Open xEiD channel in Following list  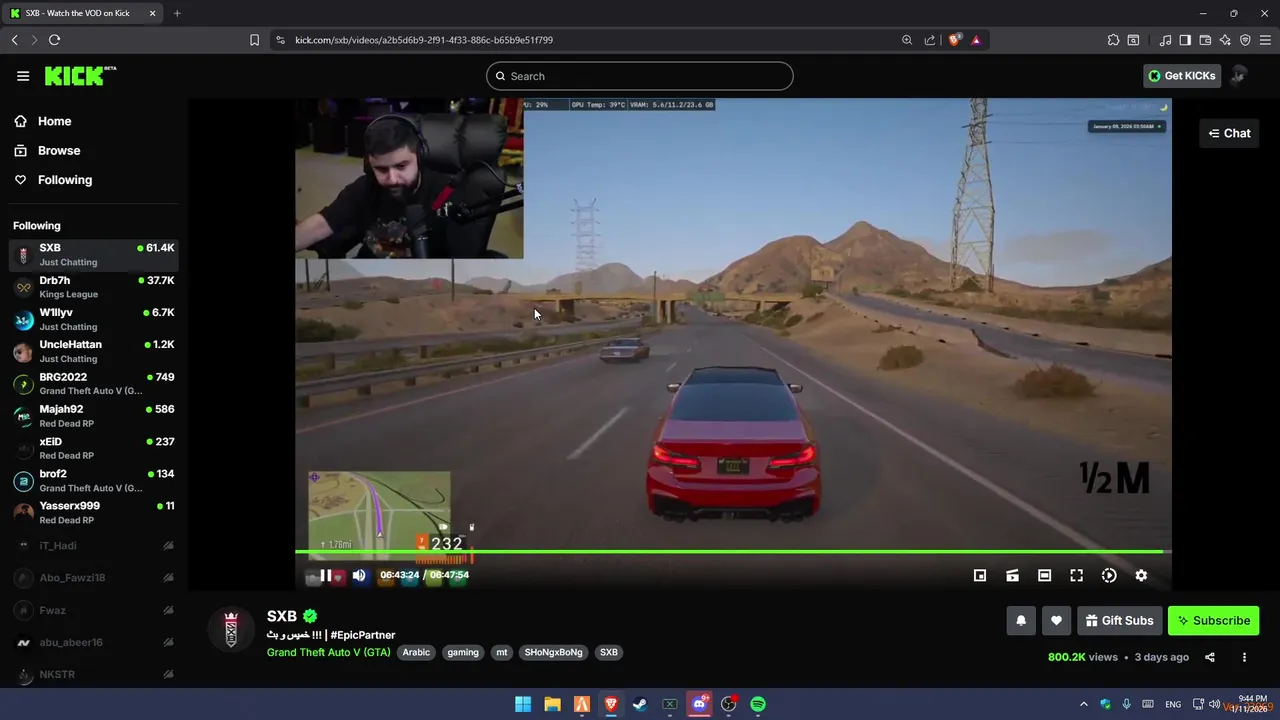(94, 448)
